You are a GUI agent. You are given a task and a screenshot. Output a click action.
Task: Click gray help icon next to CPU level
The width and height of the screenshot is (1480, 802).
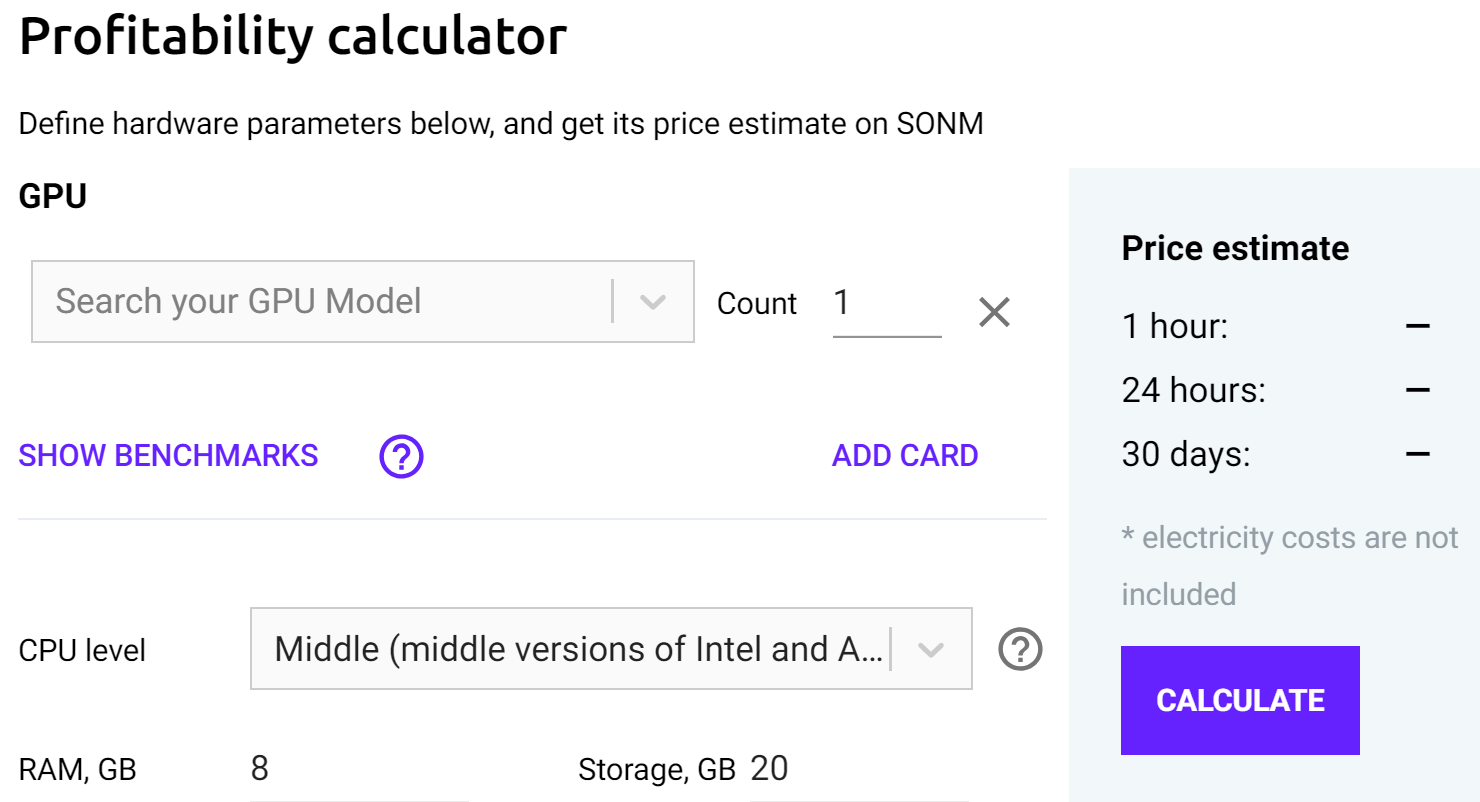click(x=1020, y=650)
